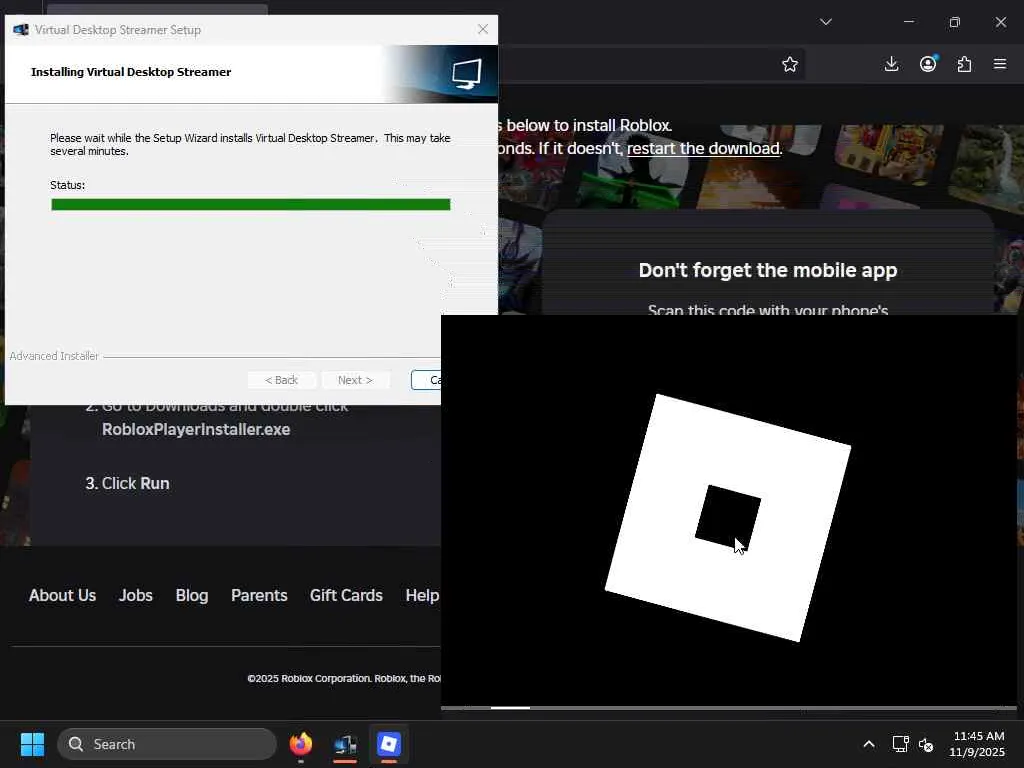Click the installation status progress bar
This screenshot has width=1024, height=768.
(x=251, y=204)
